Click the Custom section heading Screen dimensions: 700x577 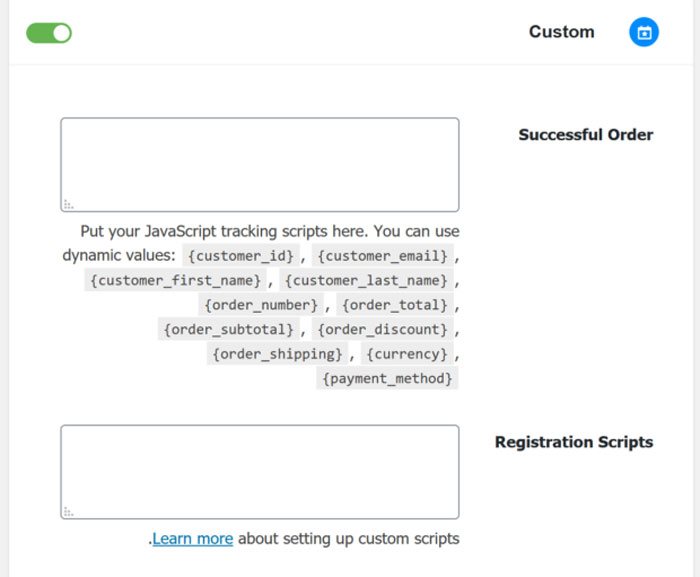[561, 32]
